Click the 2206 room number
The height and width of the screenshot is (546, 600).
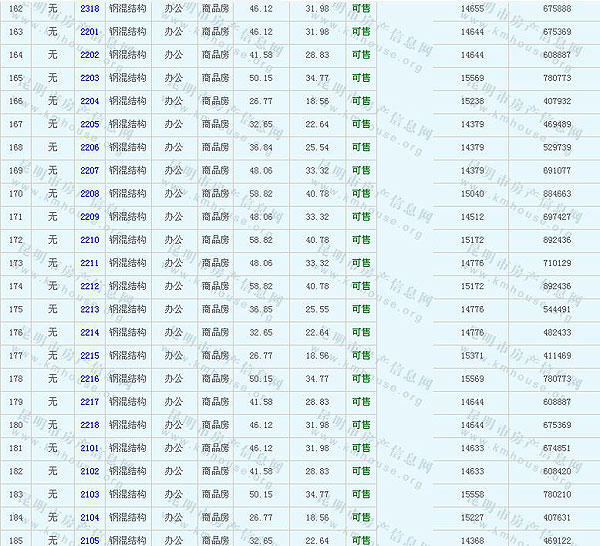click(89, 147)
